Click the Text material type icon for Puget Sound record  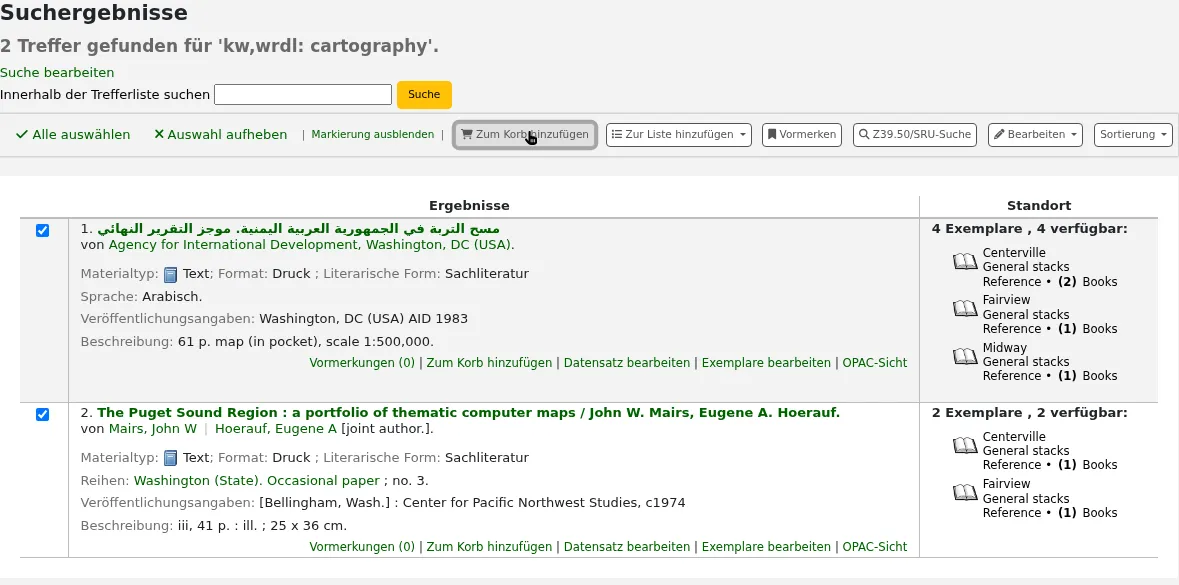pyautogui.click(x=171, y=459)
